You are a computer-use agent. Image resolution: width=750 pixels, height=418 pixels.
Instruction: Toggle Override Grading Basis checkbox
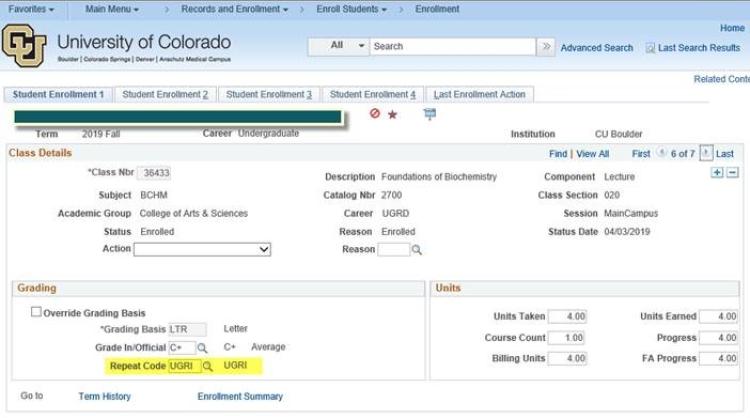point(36,312)
